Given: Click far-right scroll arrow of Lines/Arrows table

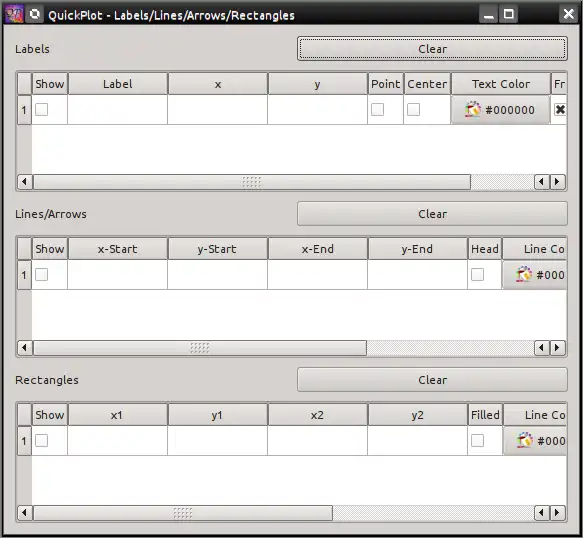Looking at the screenshot, I should pos(557,348).
